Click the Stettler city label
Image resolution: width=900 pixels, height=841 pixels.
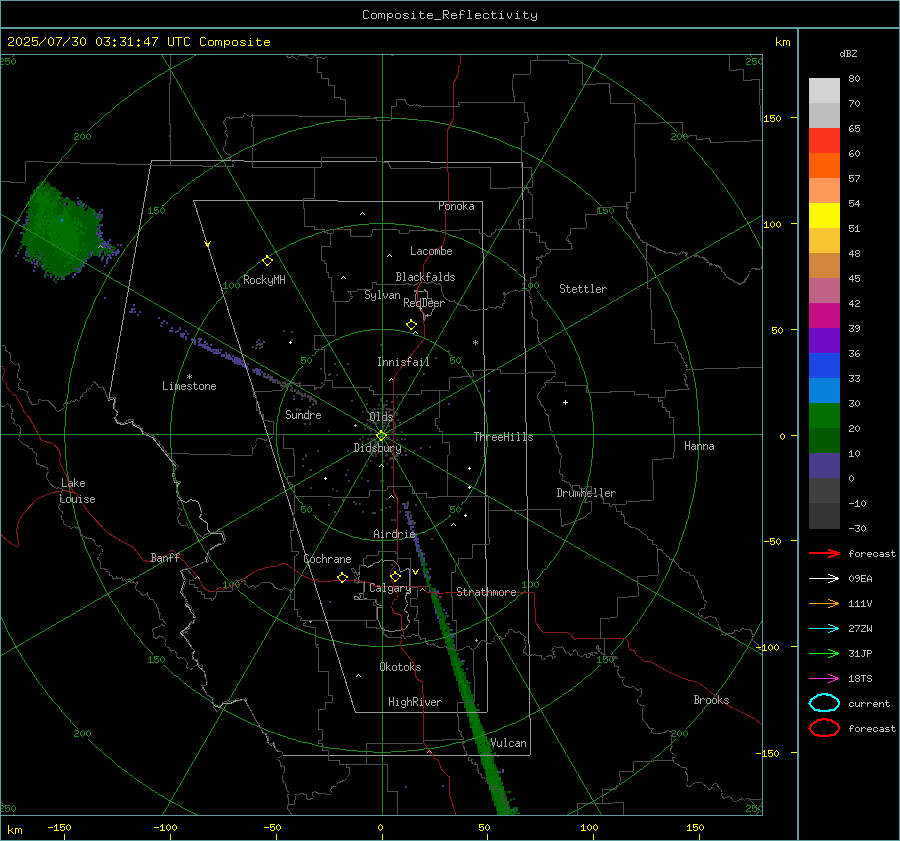pos(583,289)
